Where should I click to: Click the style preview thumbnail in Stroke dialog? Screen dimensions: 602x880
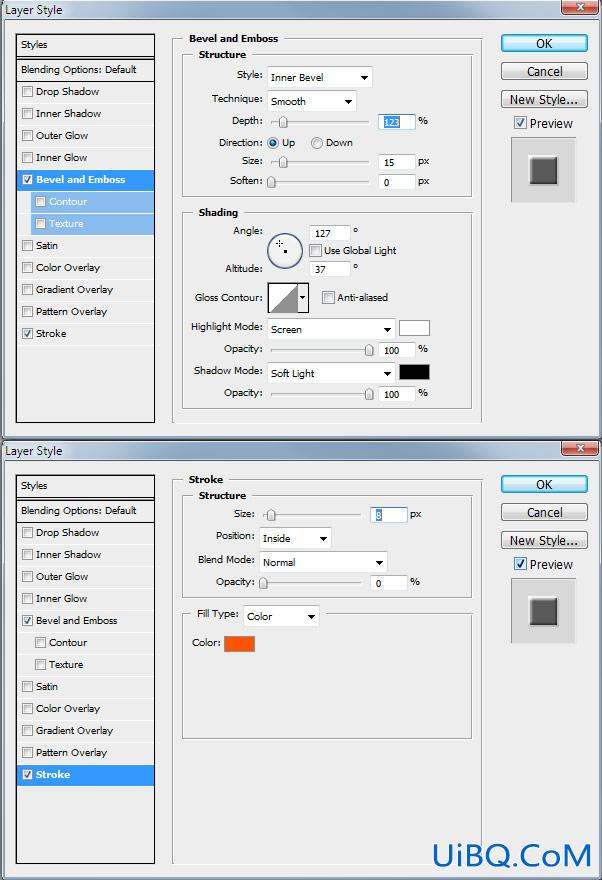click(543, 611)
